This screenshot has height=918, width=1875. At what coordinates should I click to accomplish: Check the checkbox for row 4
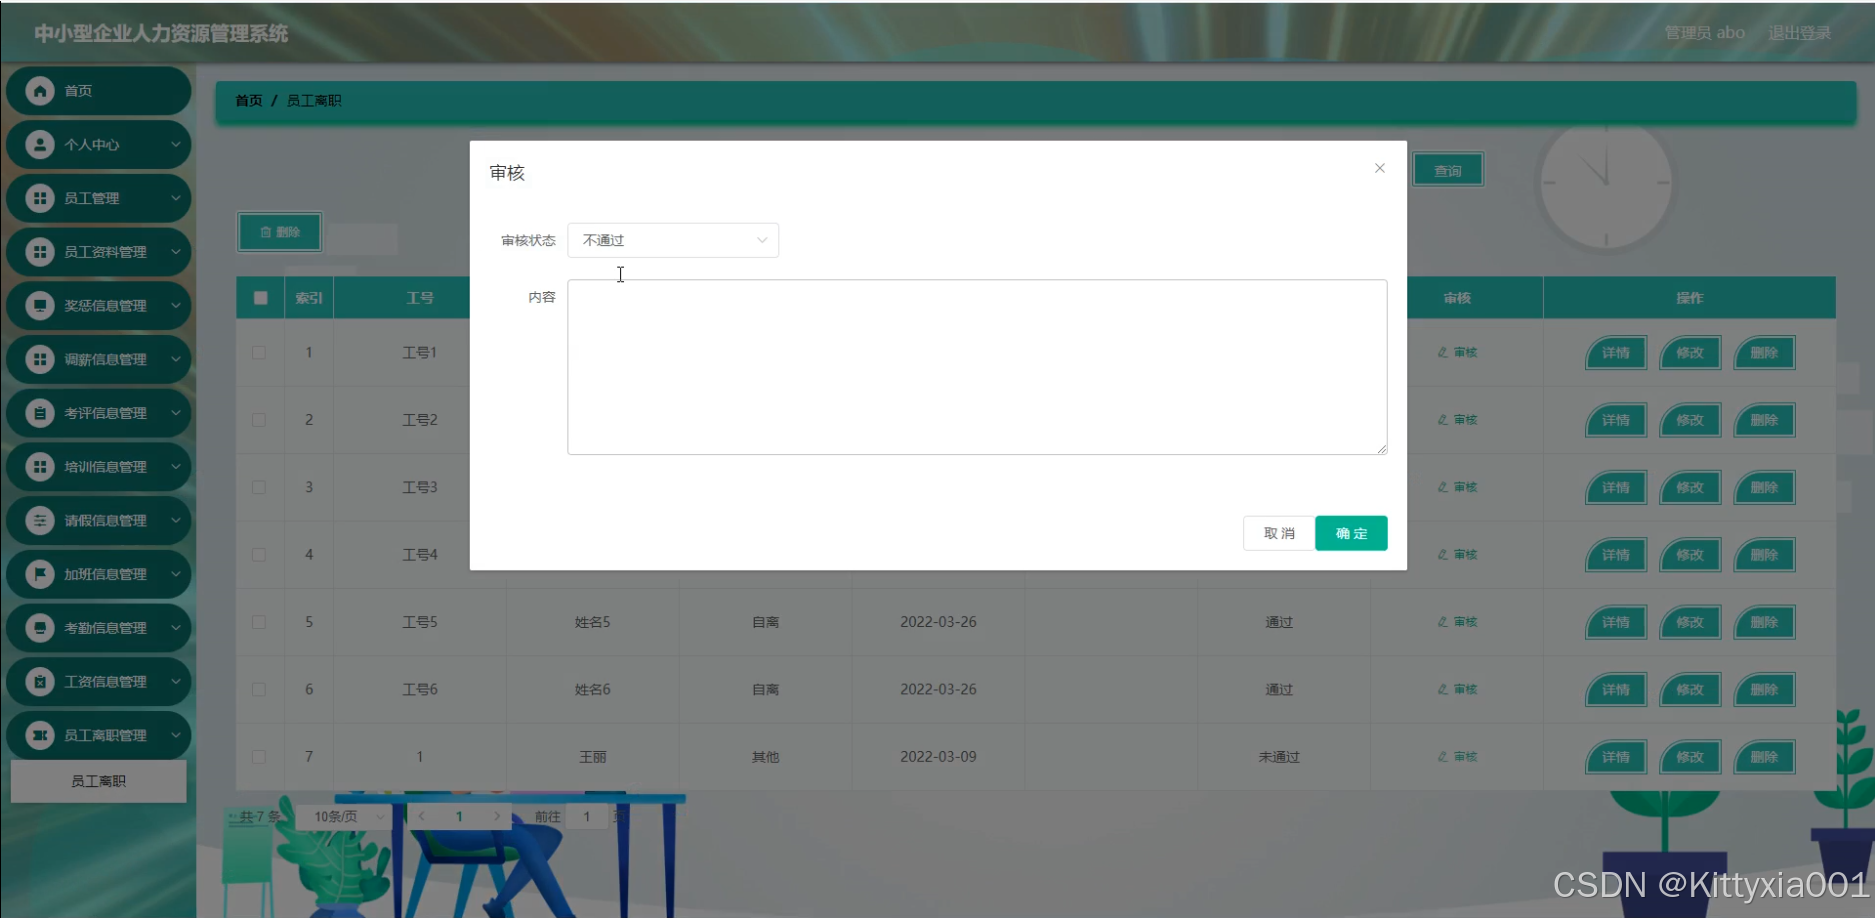(259, 554)
